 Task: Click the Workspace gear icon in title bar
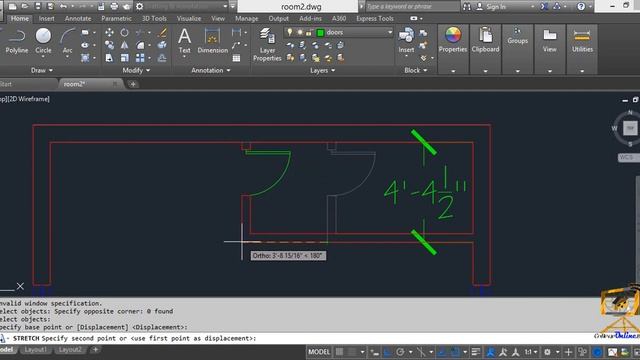[x=140, y=7]
